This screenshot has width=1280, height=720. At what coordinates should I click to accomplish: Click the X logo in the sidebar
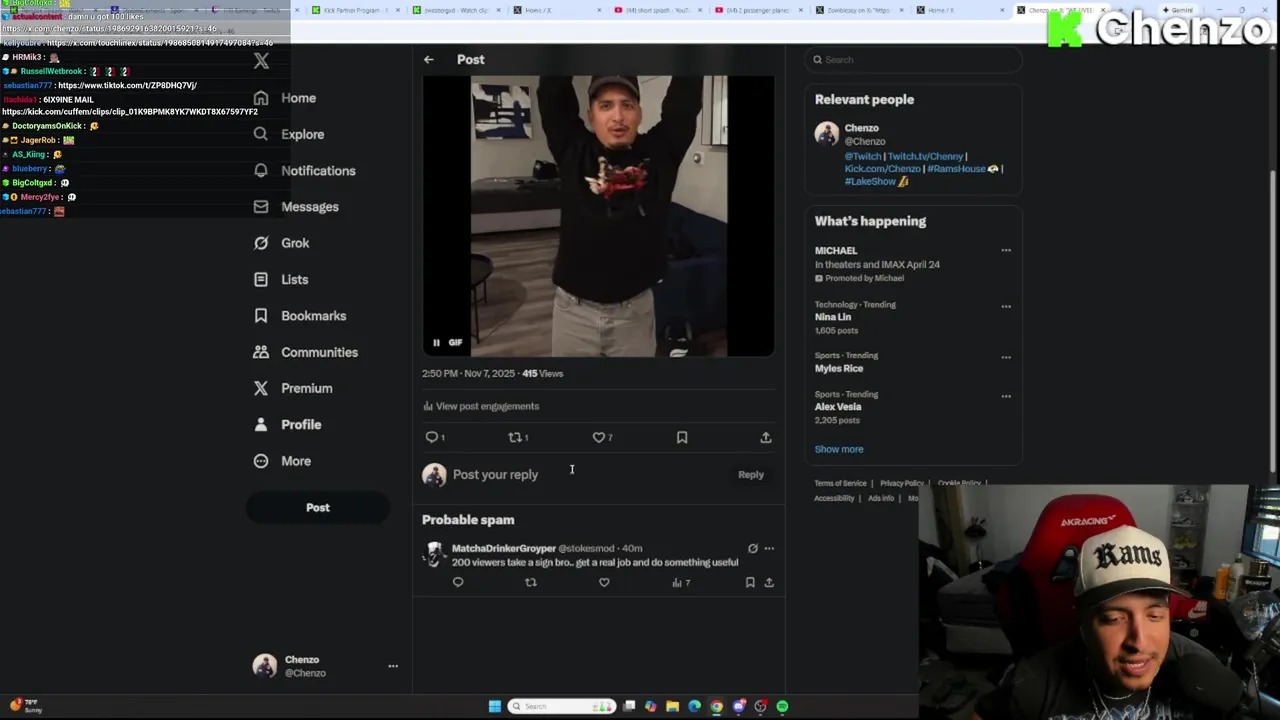(261, 61)
